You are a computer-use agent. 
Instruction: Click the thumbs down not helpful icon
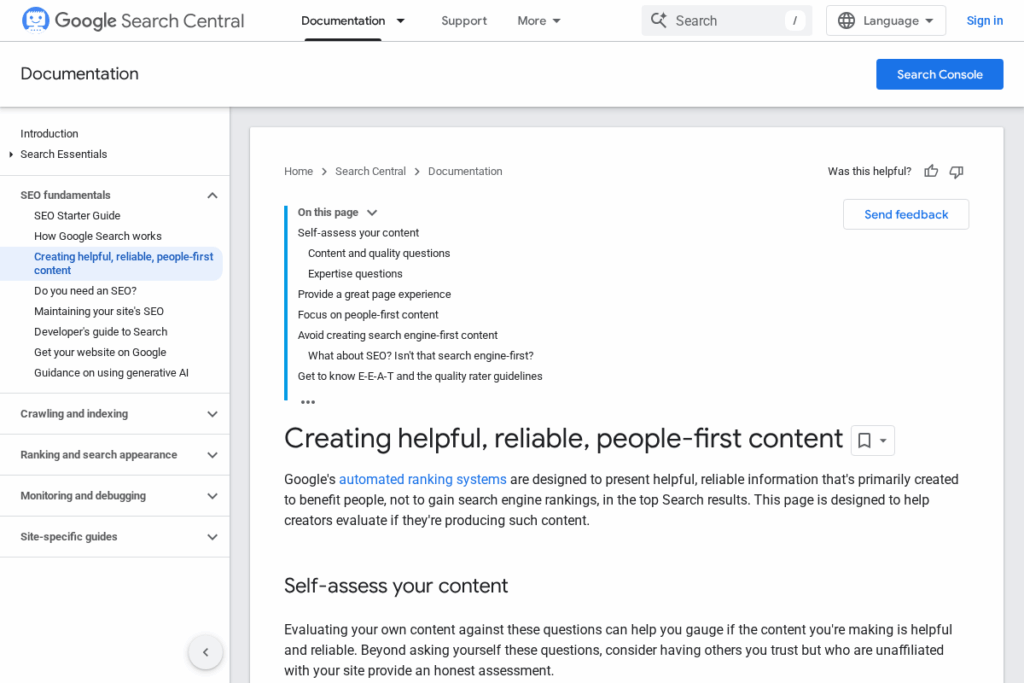click(956, 172)
